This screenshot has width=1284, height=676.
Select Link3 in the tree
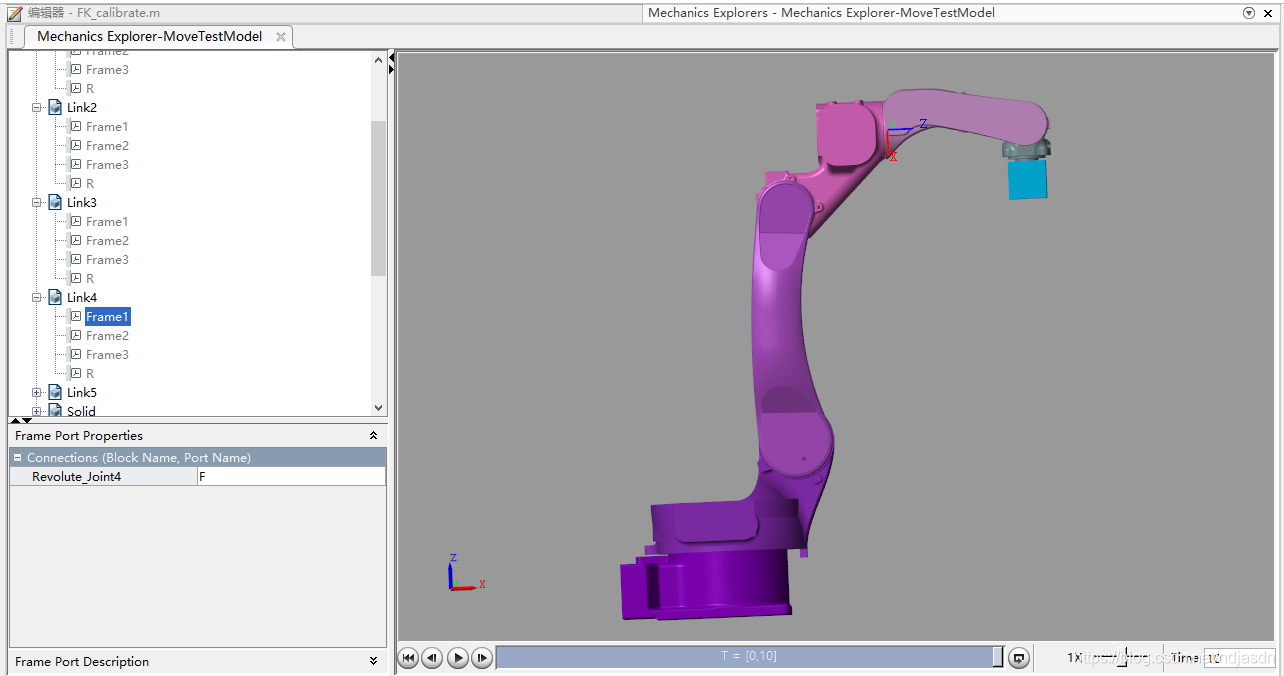point(82,202)
